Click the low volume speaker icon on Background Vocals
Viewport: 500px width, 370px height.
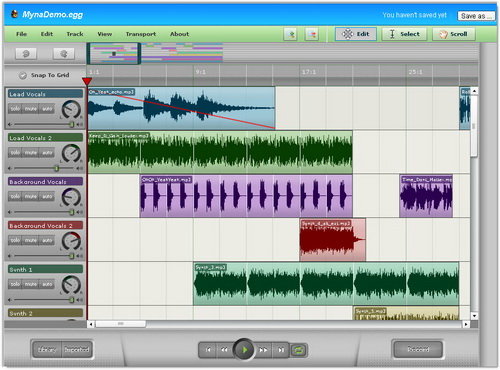click(10, 212)
